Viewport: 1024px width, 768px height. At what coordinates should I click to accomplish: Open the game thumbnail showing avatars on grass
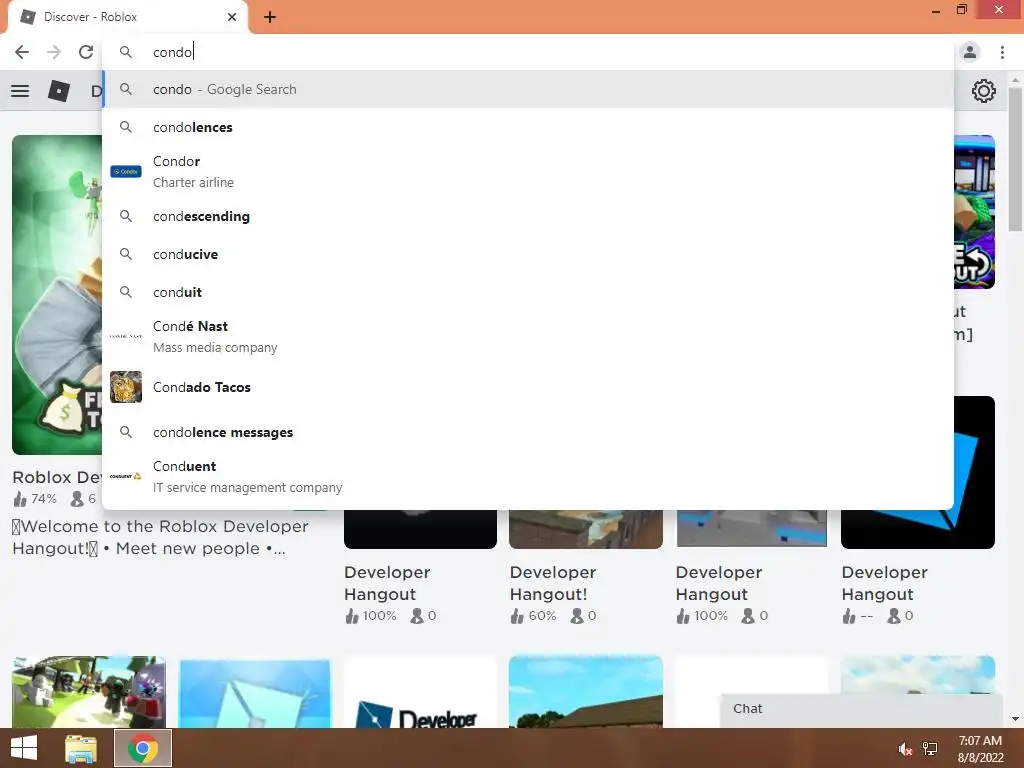(89, 692)
